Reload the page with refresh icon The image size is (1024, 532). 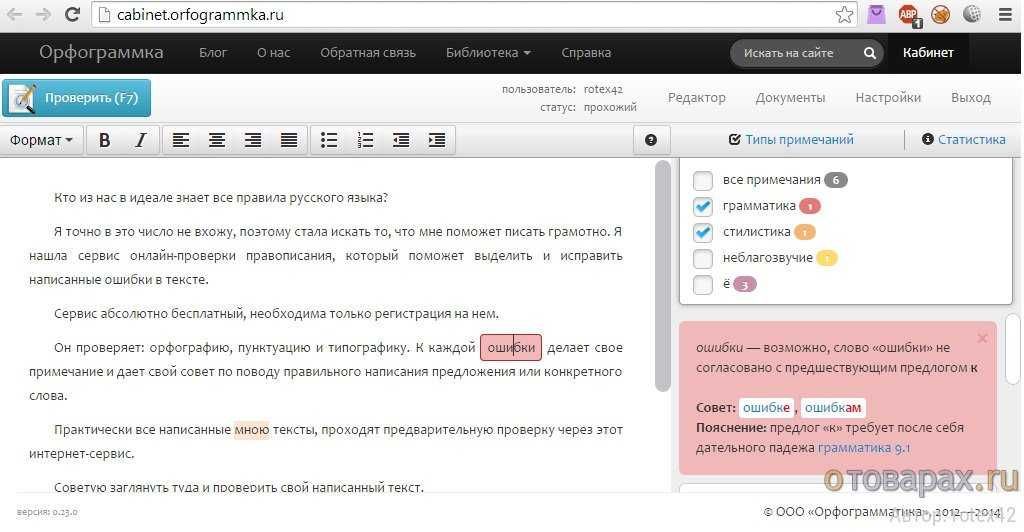(x=72, y=14)
